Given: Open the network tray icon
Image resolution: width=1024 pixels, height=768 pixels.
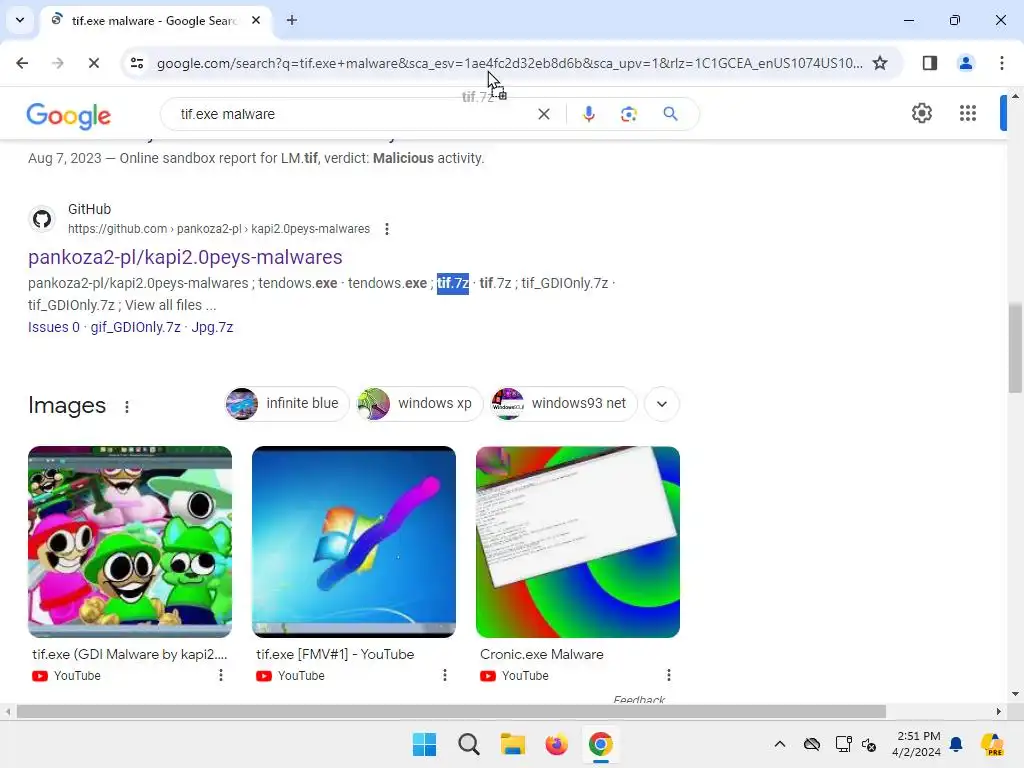Looking at the screenshot, I should coord(843,744).
